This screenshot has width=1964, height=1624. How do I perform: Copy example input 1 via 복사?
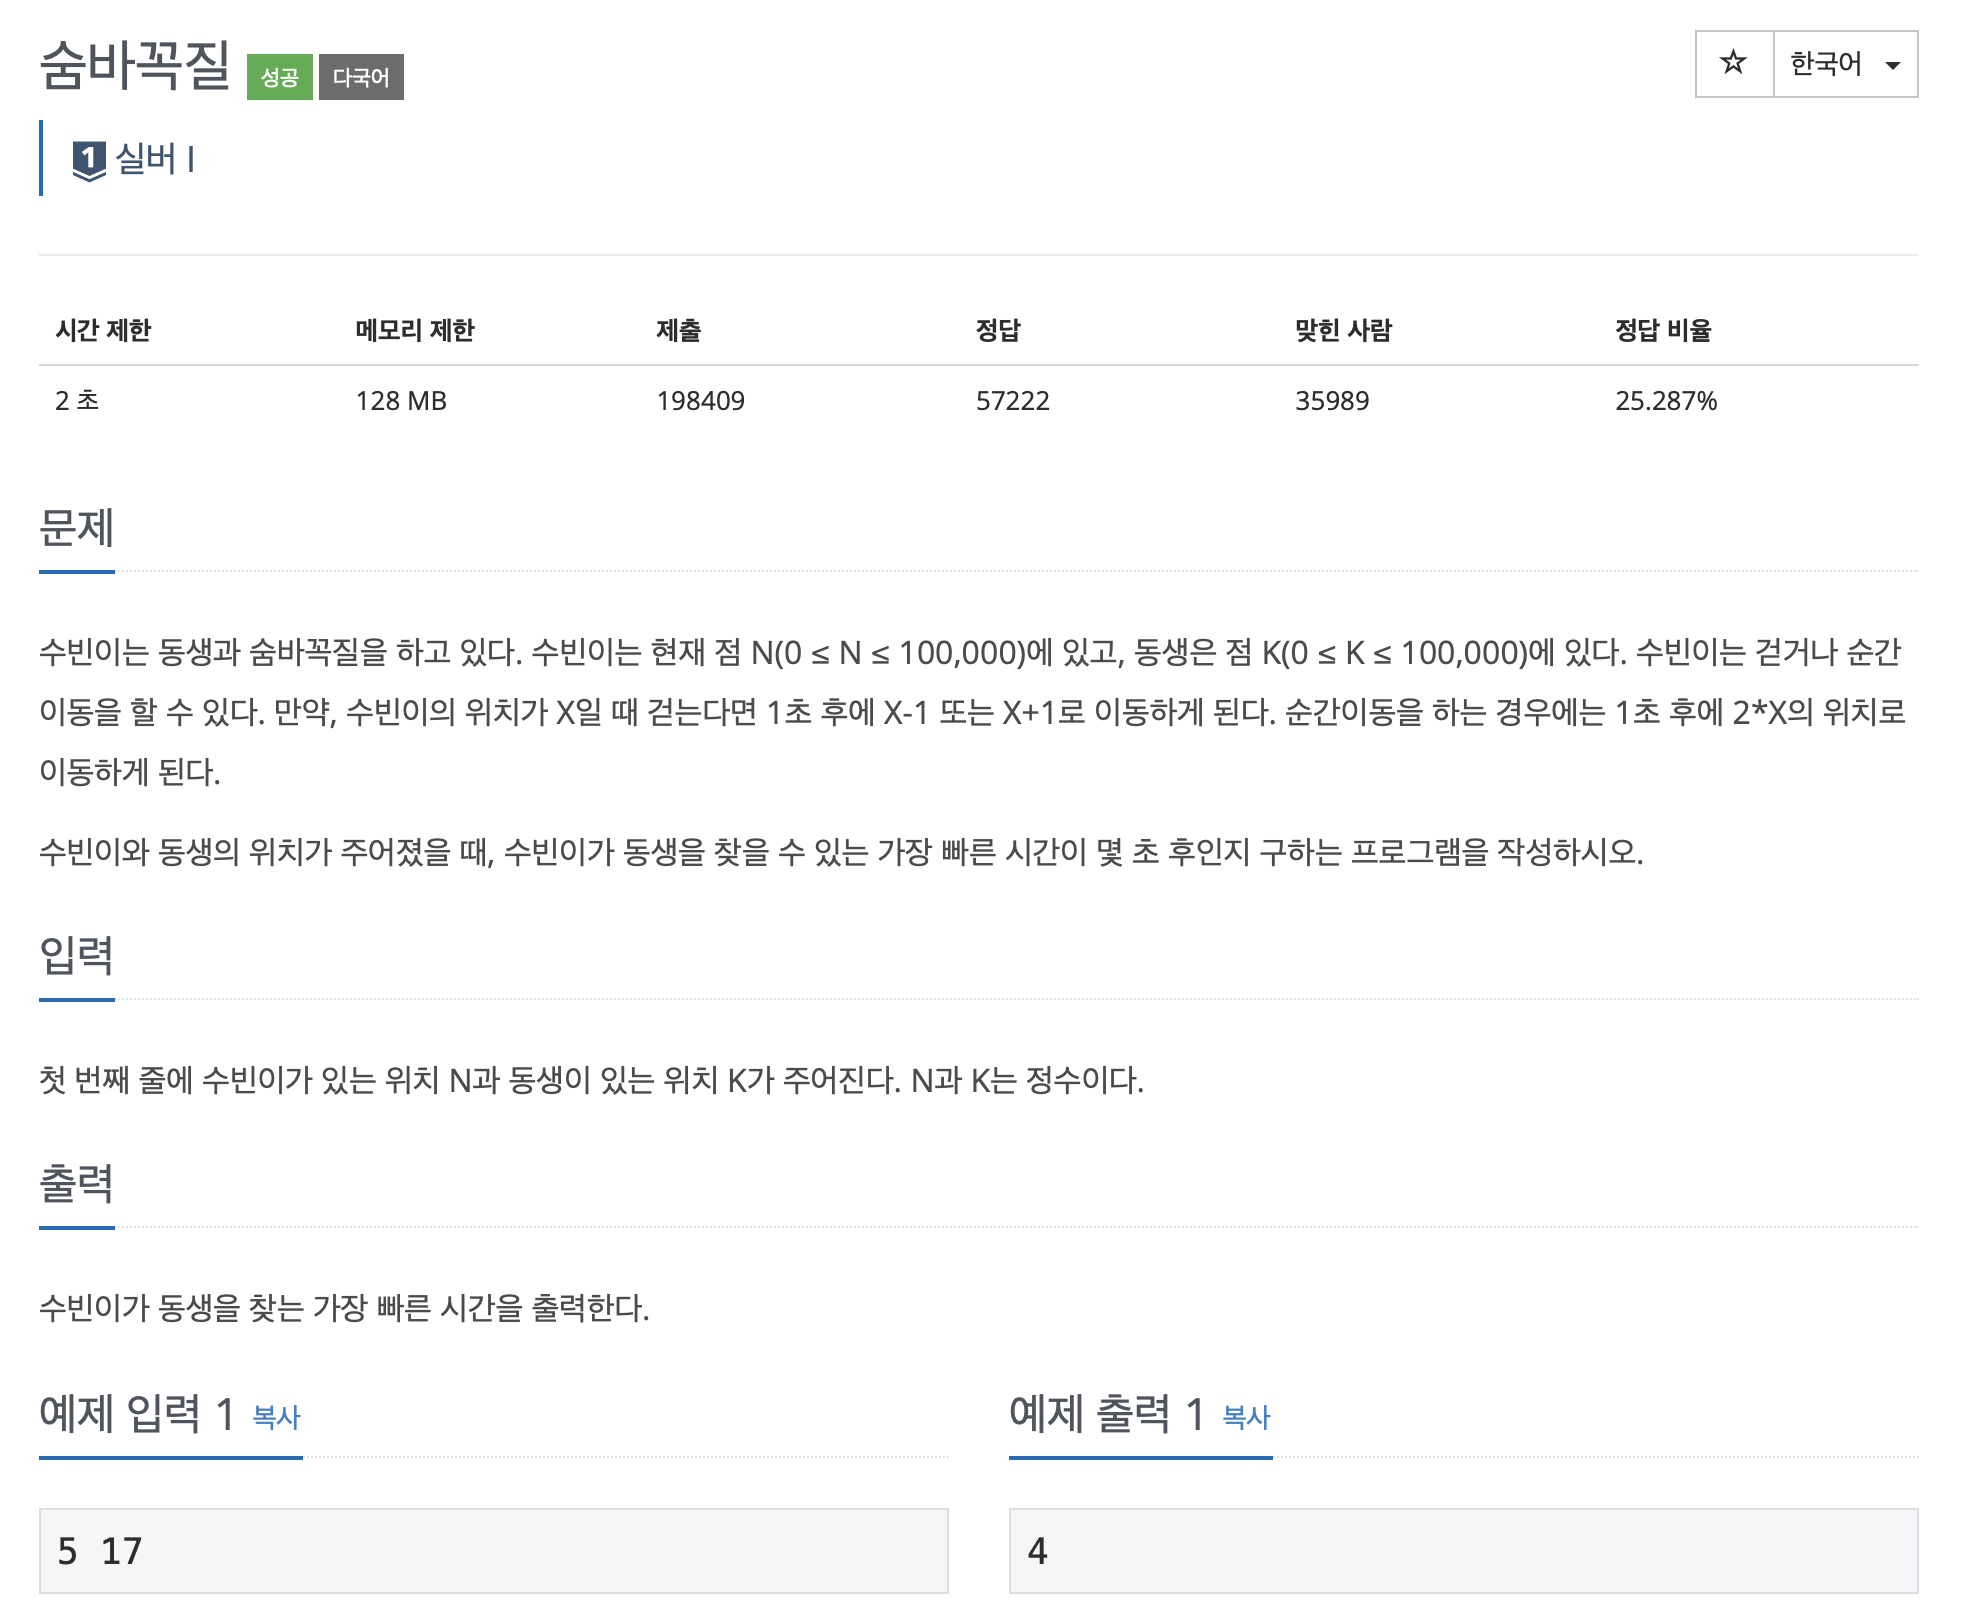click(276, 1417)
